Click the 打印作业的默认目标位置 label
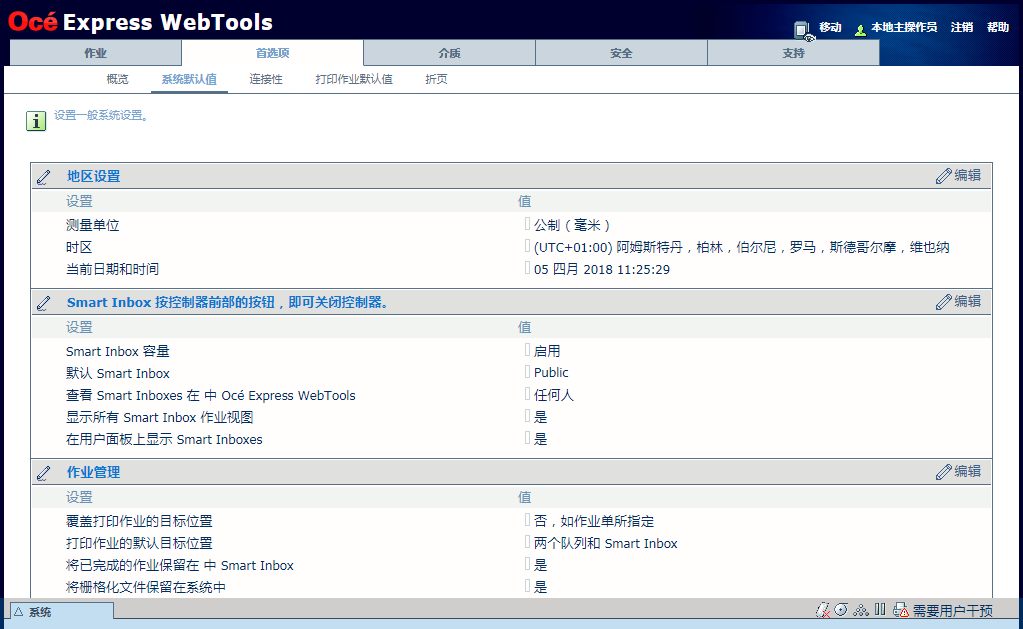The image size is (1023, 629). [139, 543]
